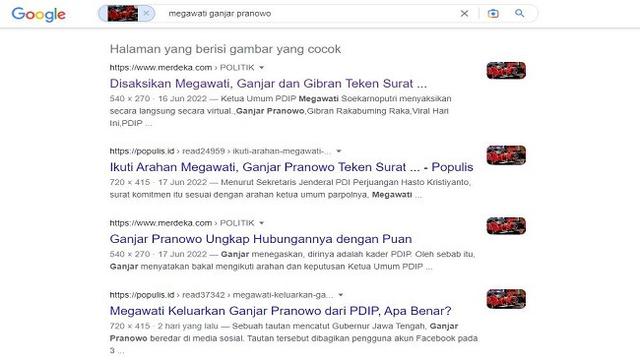This screenshot has height=360, width=640.
Task: Click the thumbnail beside 'Megawati Keluarkan Ganjar' result
Action: [x=506, y=299]
